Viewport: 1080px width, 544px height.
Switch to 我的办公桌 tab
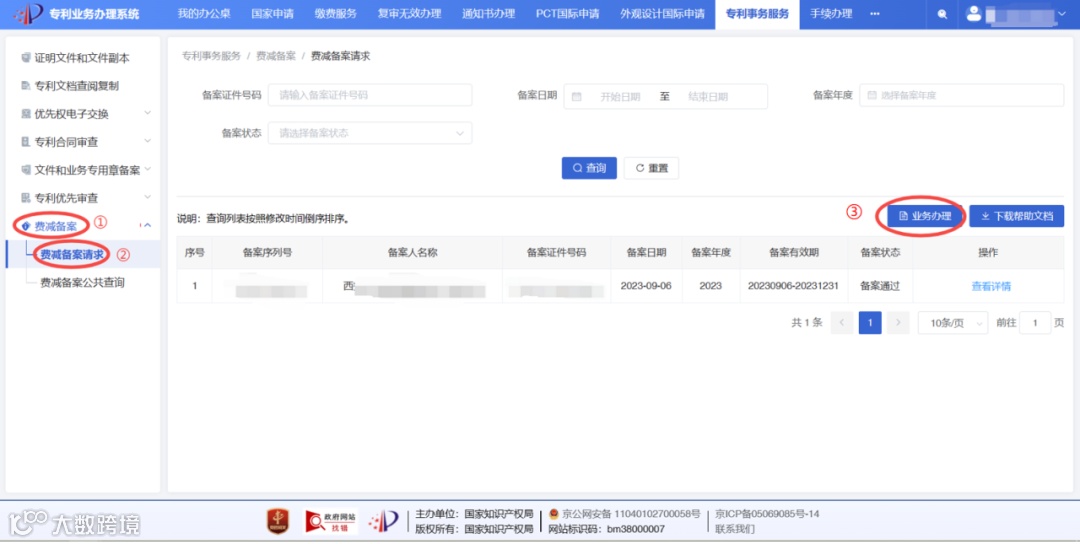[x=204, y=14]
